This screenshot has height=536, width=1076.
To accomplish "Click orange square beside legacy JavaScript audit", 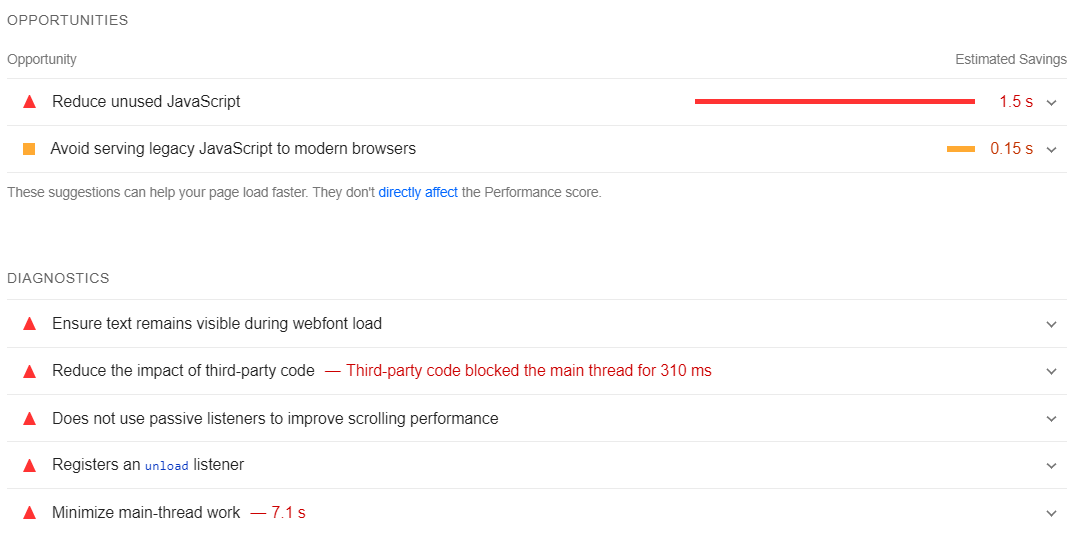I will (x=29, y=149).
